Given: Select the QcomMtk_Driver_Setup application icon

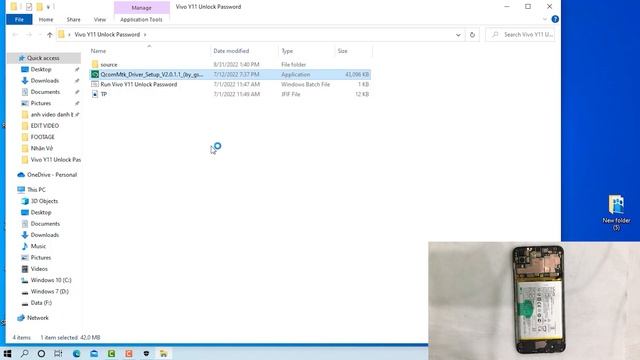Looking at the screenshot, I should click(95, 74).
